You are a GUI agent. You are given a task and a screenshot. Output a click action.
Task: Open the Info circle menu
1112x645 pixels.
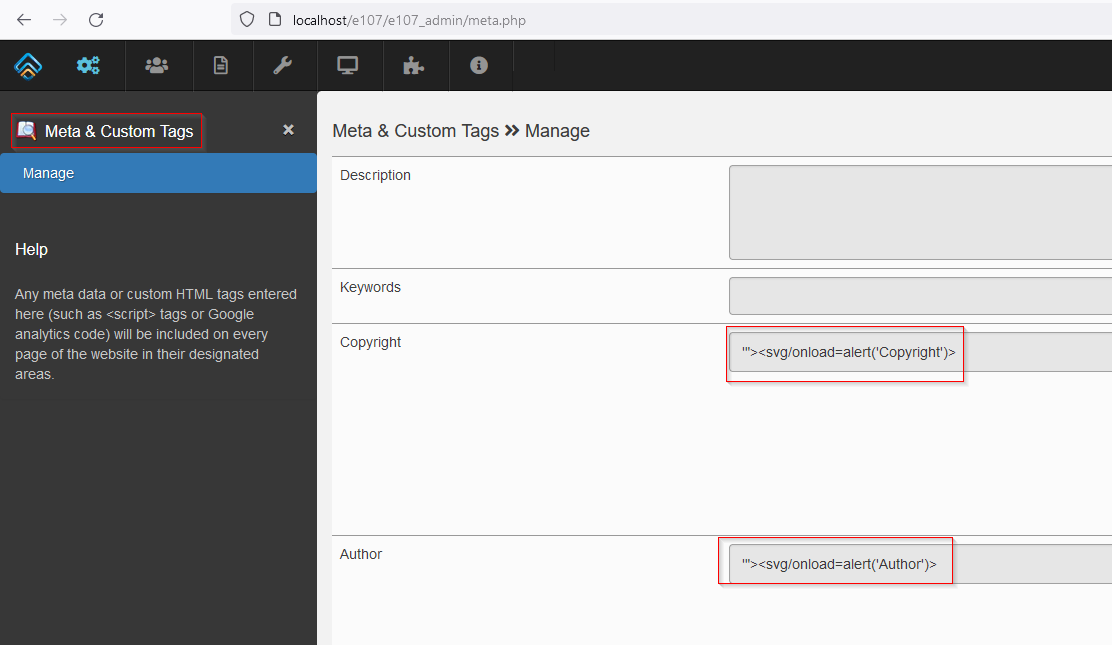479,65
